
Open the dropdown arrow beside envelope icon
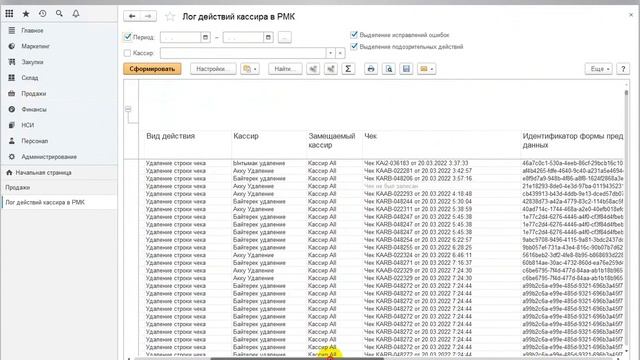click(x=432, y=69)
